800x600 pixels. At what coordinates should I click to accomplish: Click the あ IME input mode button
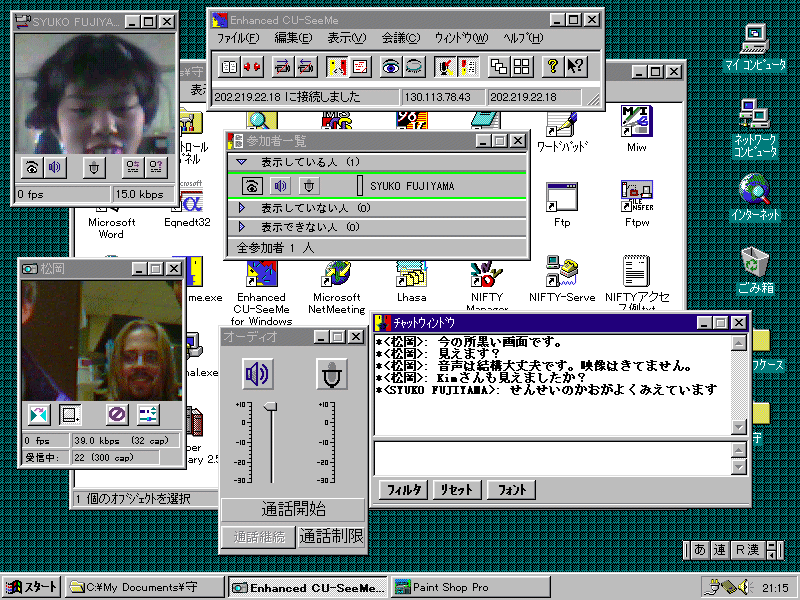coord(699,549)
